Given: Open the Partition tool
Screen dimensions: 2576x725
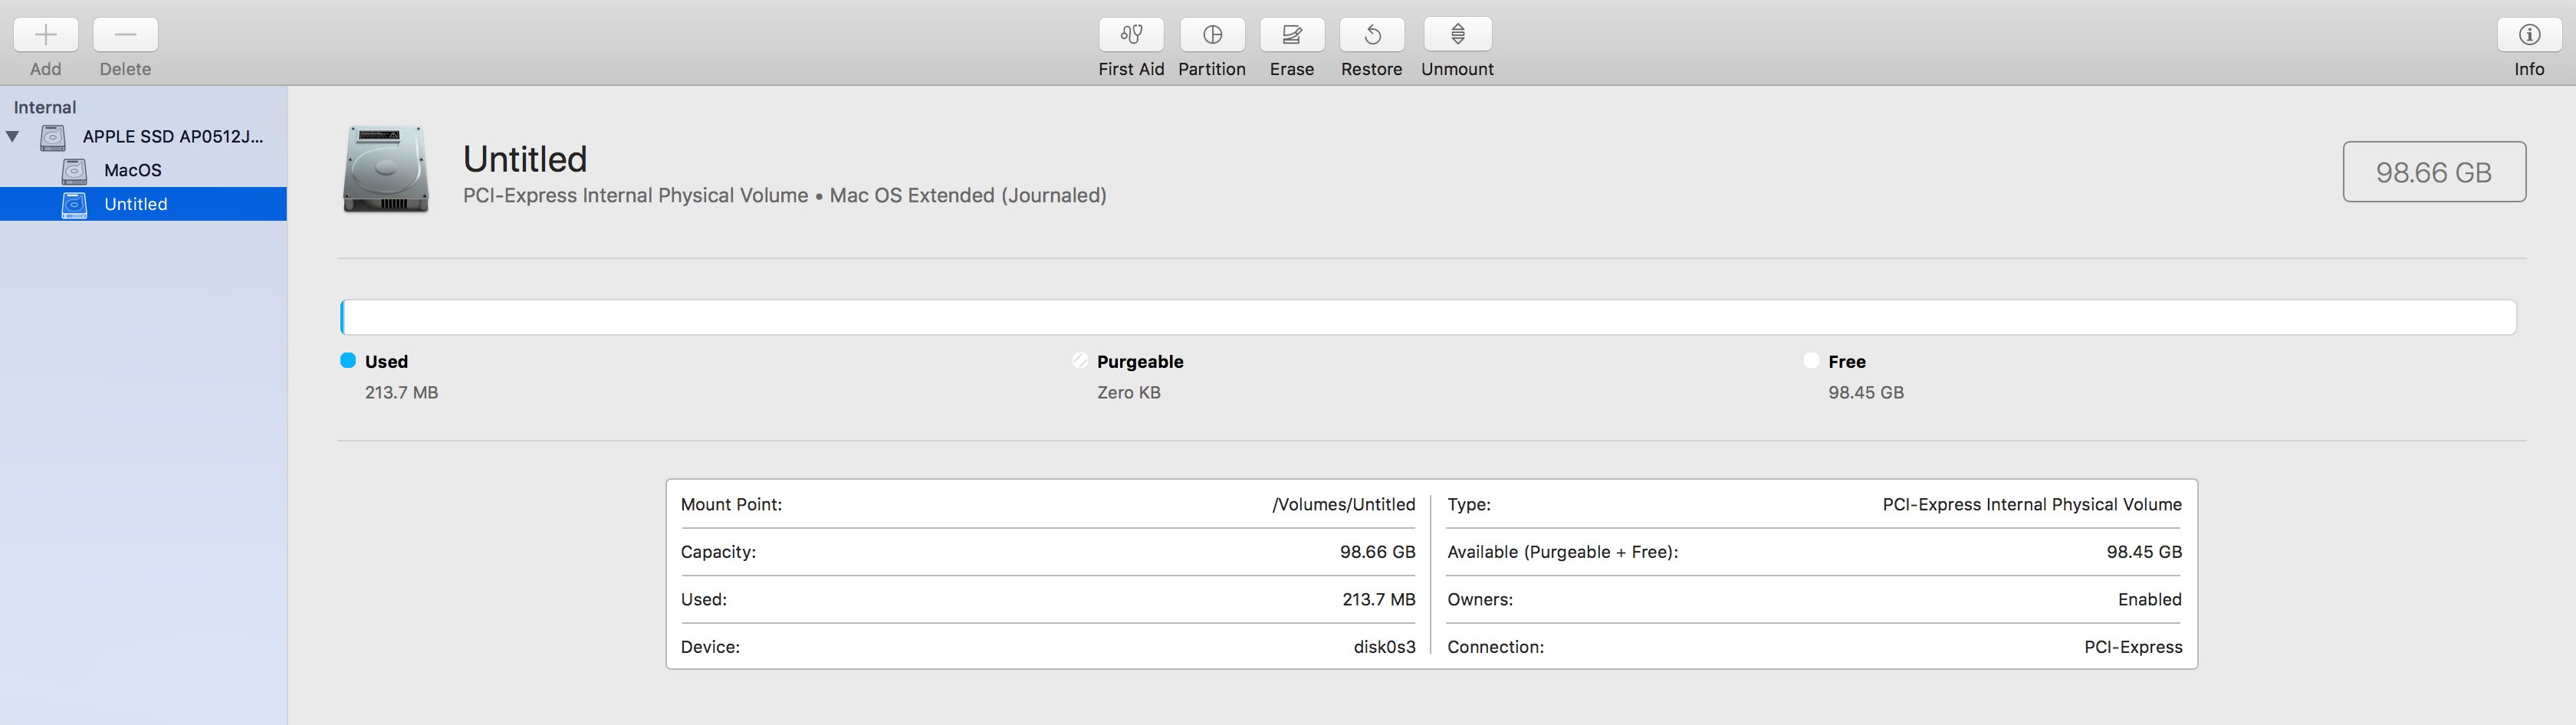Looking at the screenshot, I should click(x=1212, y=35).
